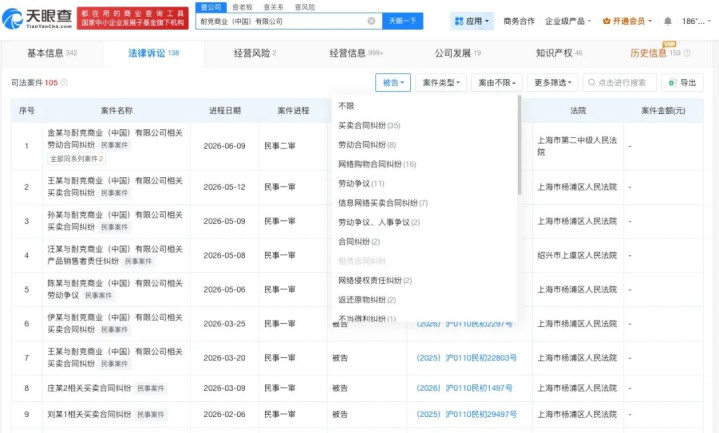
Task: Expand the 应用 menu
Action: [x=472, y=21]
